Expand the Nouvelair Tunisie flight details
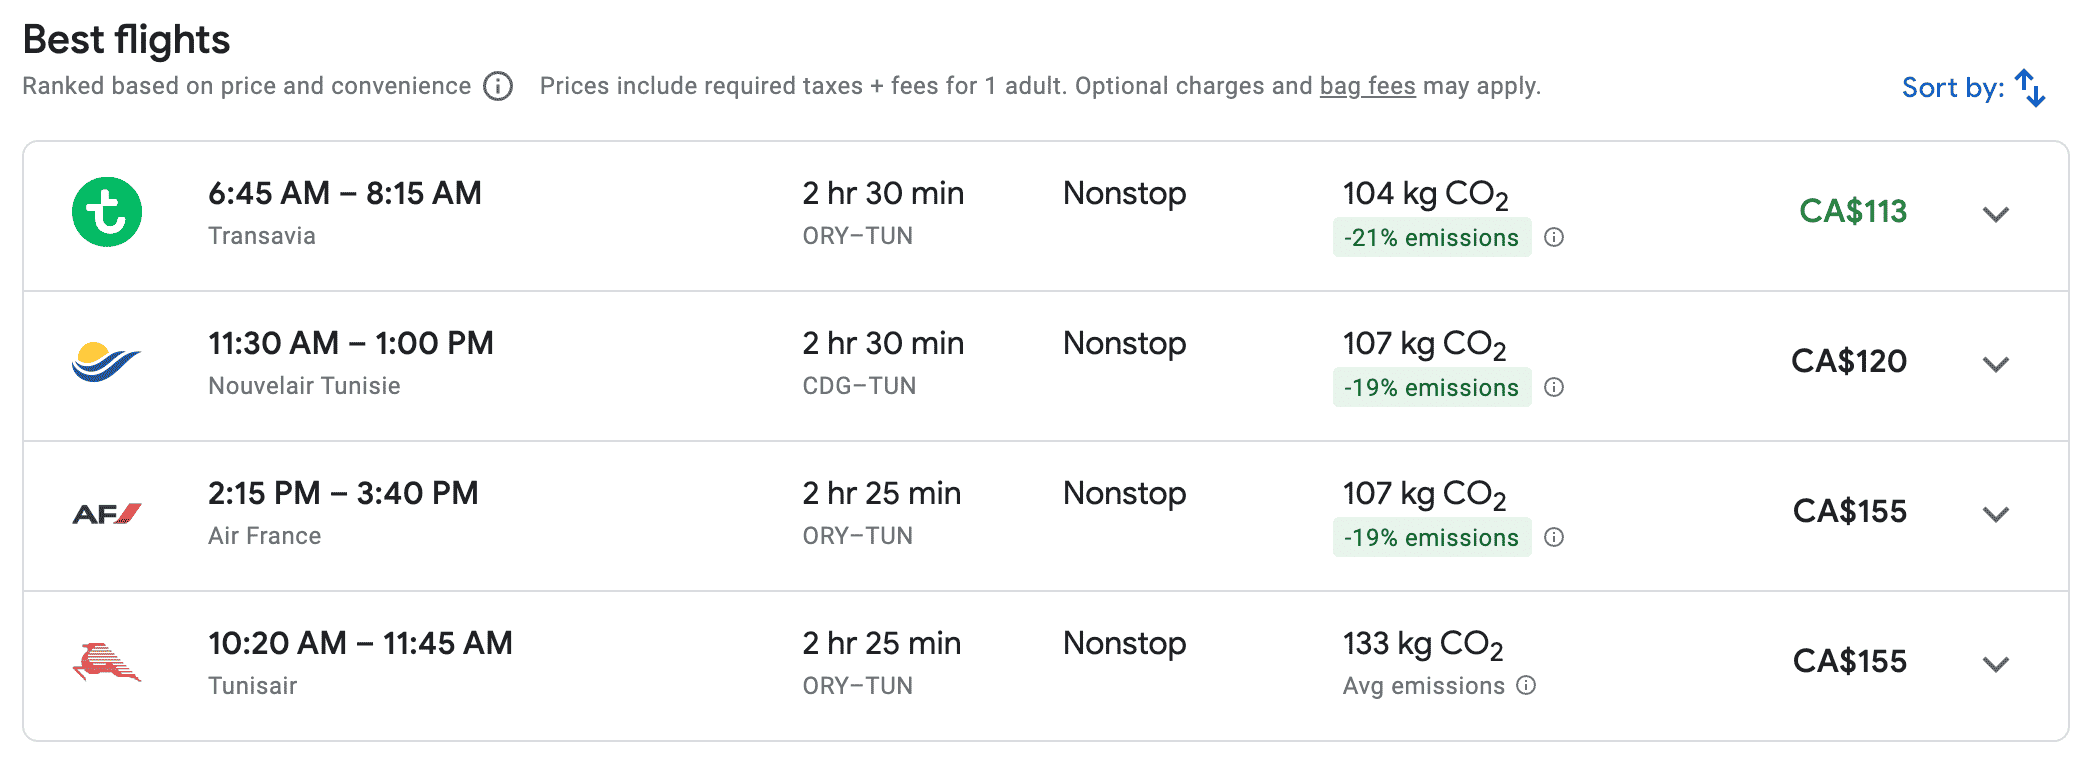 coord(1996,364)
